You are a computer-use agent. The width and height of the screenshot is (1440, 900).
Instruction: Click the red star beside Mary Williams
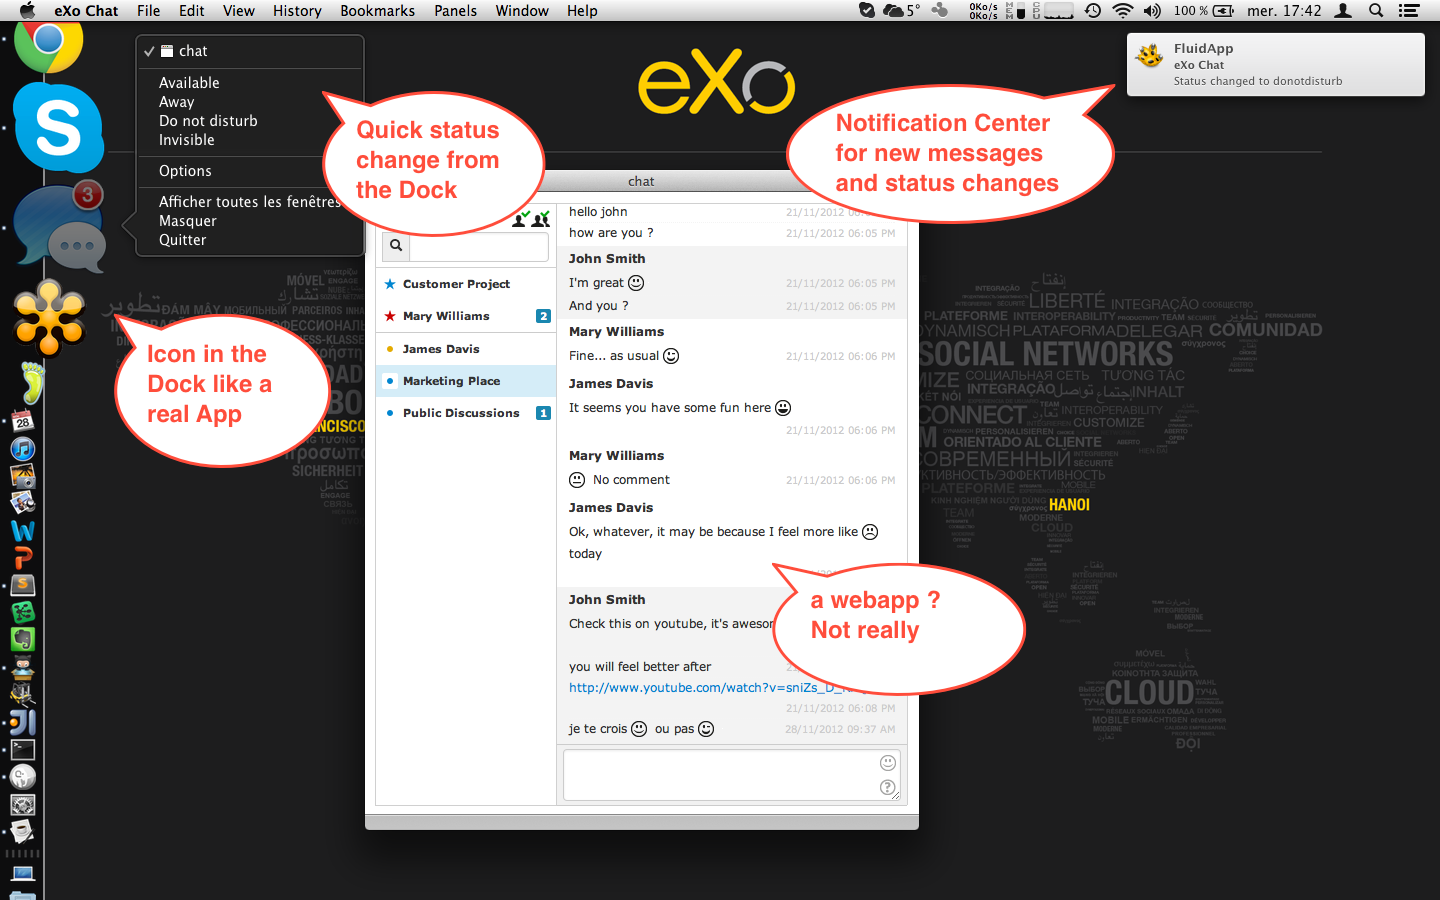pos(390,316)
